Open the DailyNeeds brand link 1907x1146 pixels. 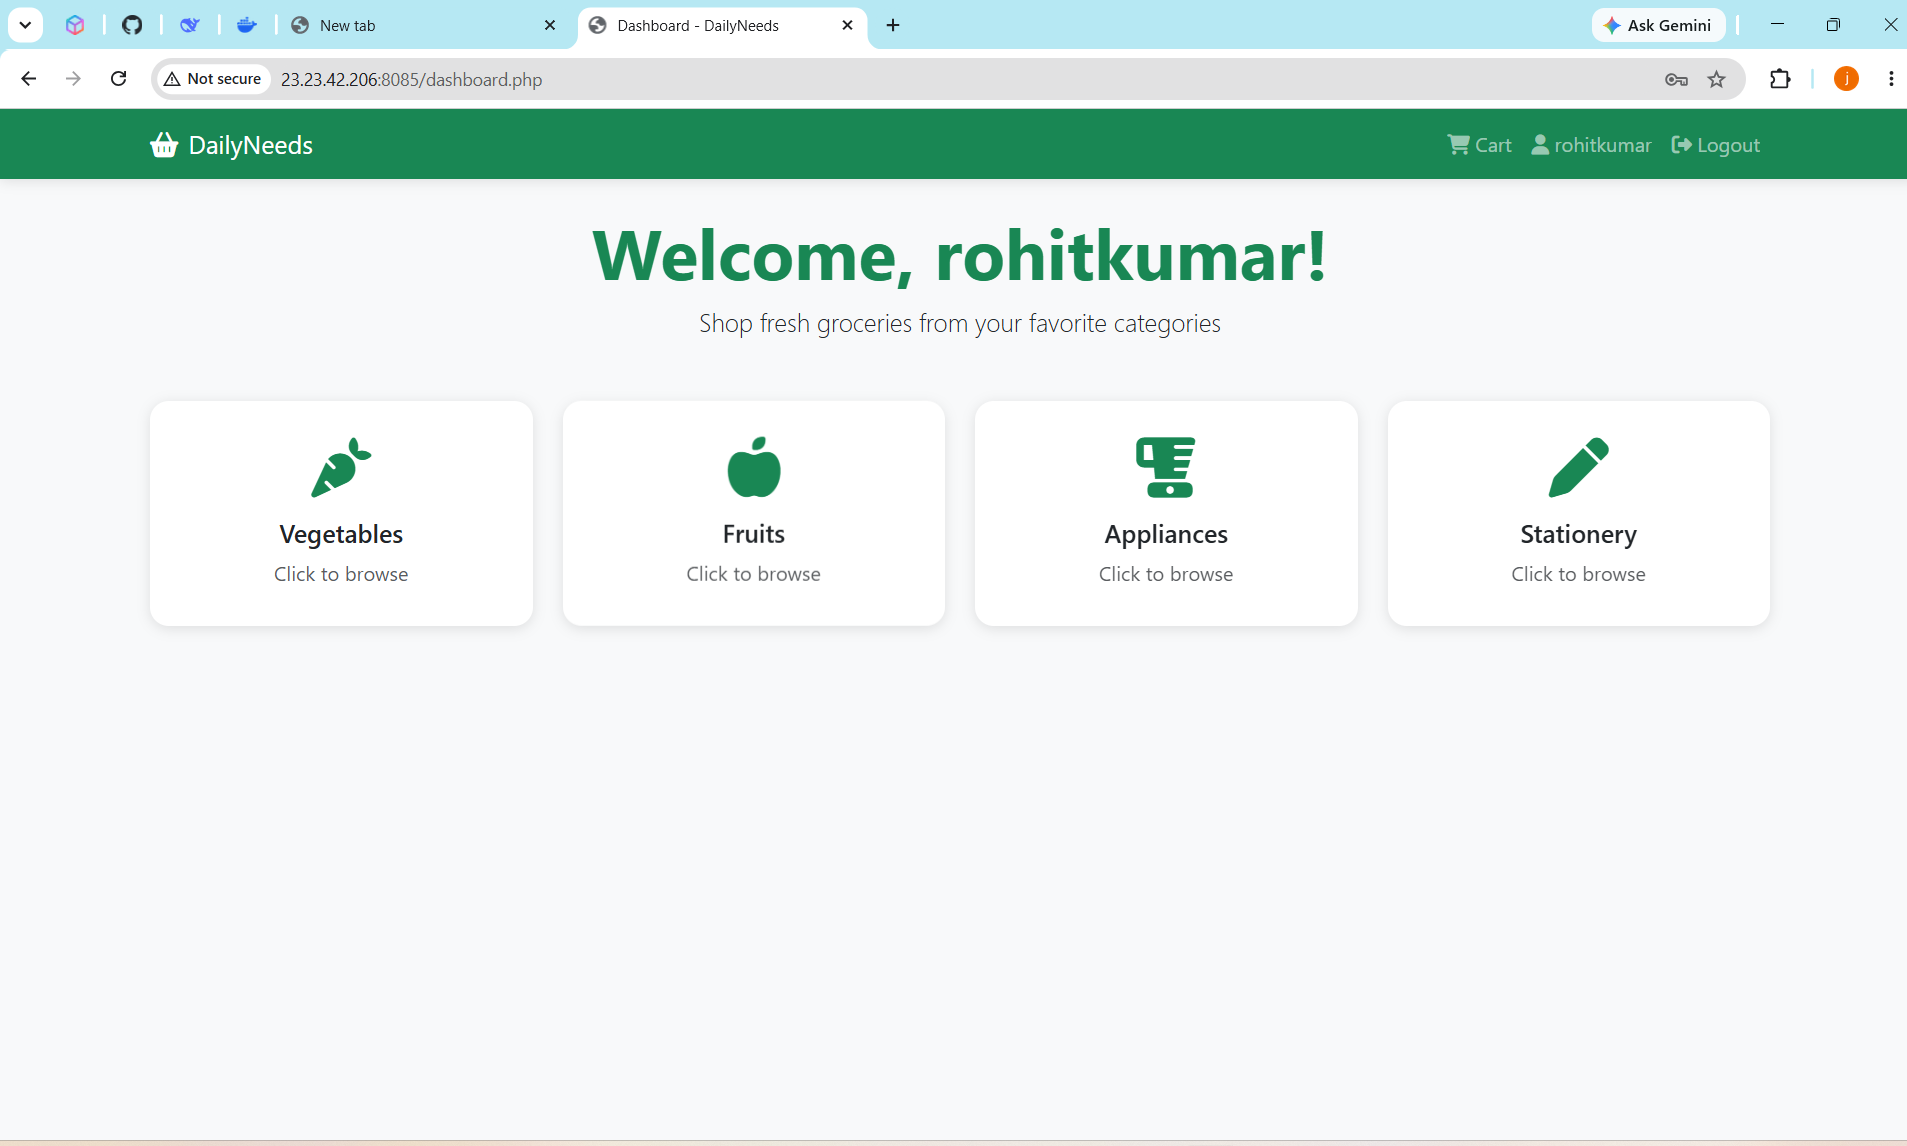(x=231, y=145)
